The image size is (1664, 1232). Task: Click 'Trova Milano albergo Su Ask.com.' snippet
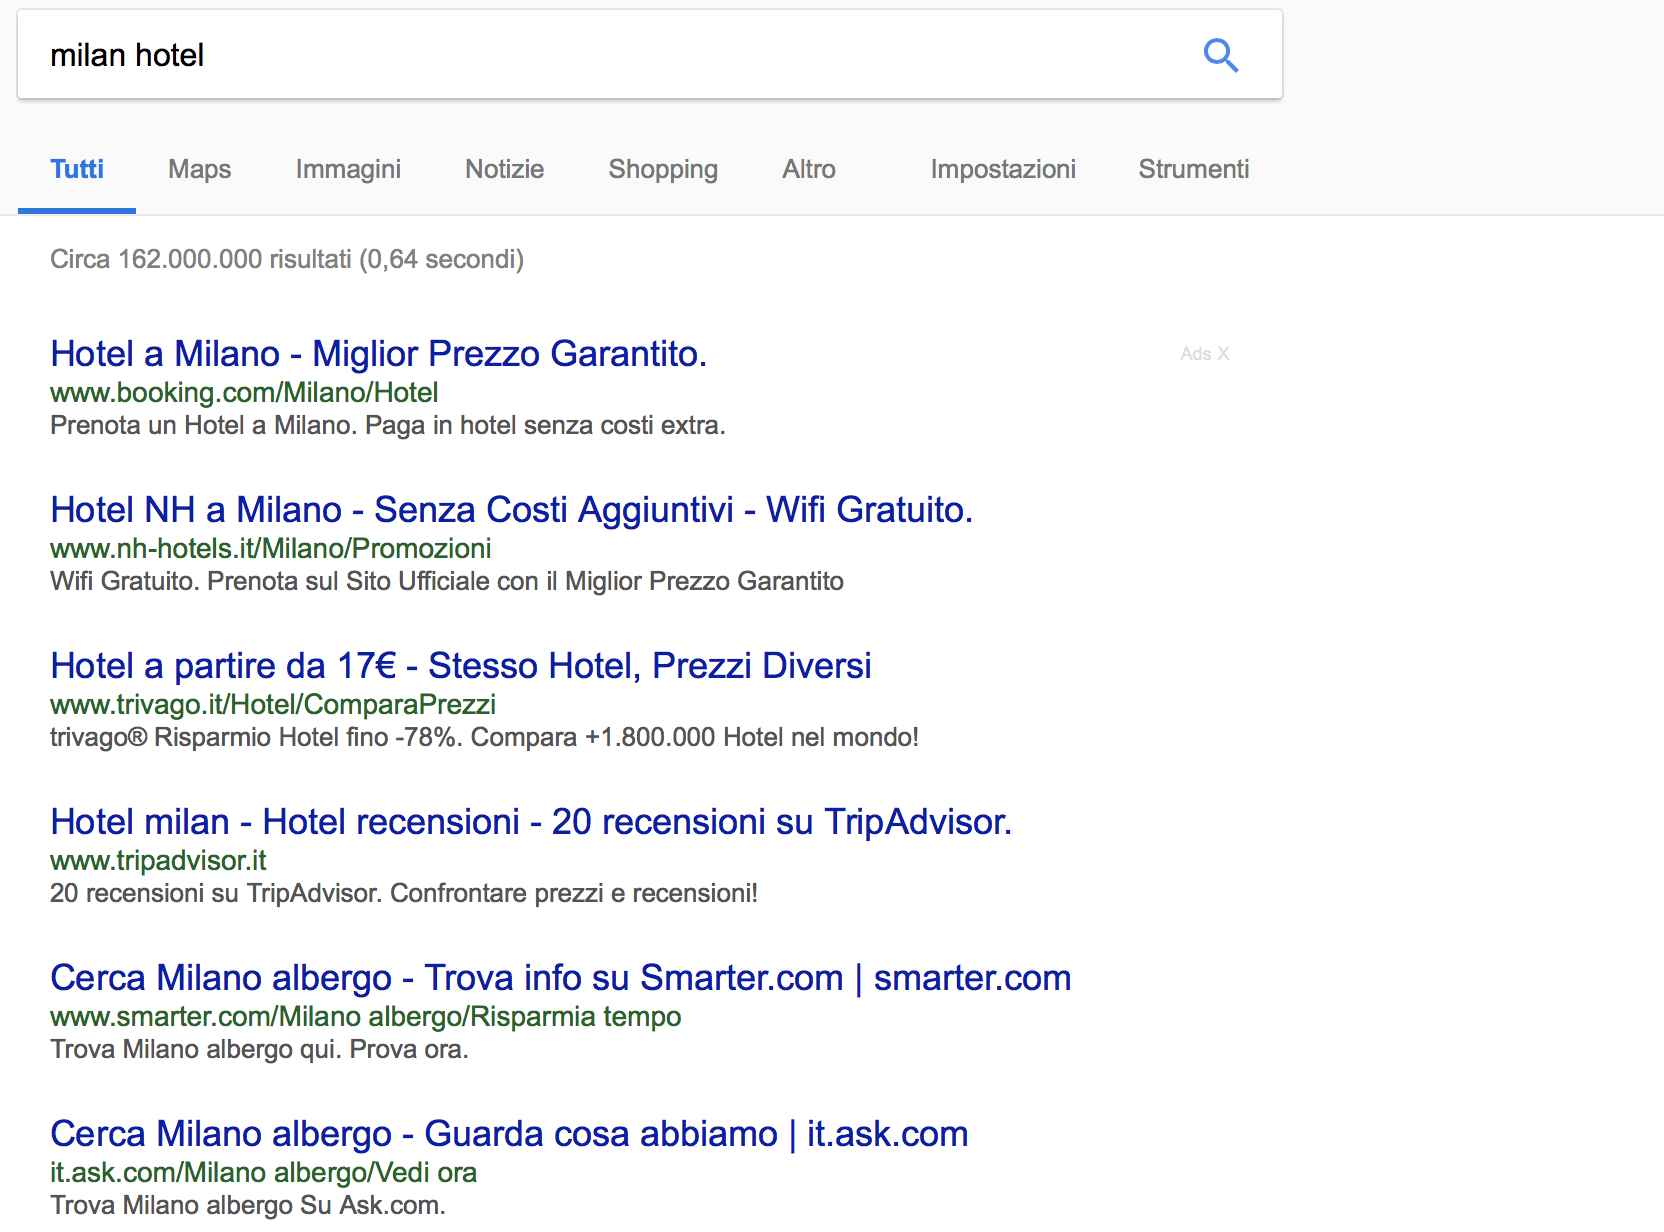click(247, 1206)
